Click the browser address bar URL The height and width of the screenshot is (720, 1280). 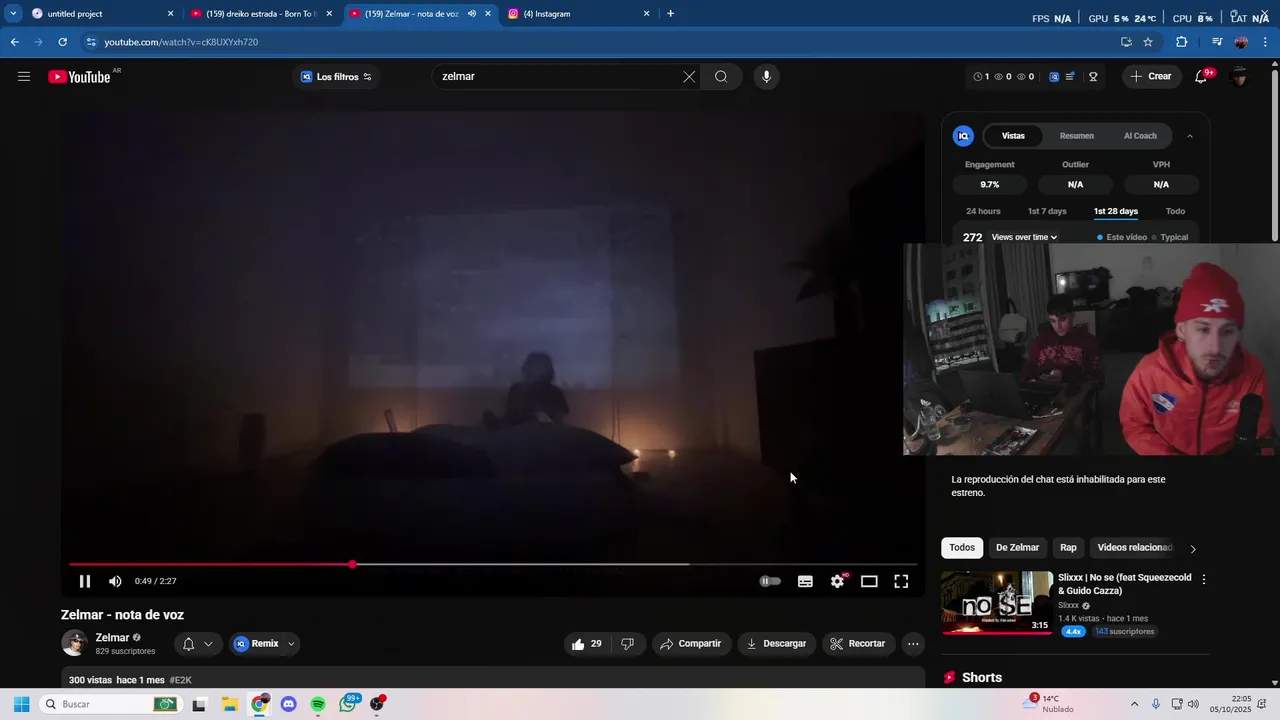coord(181,42)
